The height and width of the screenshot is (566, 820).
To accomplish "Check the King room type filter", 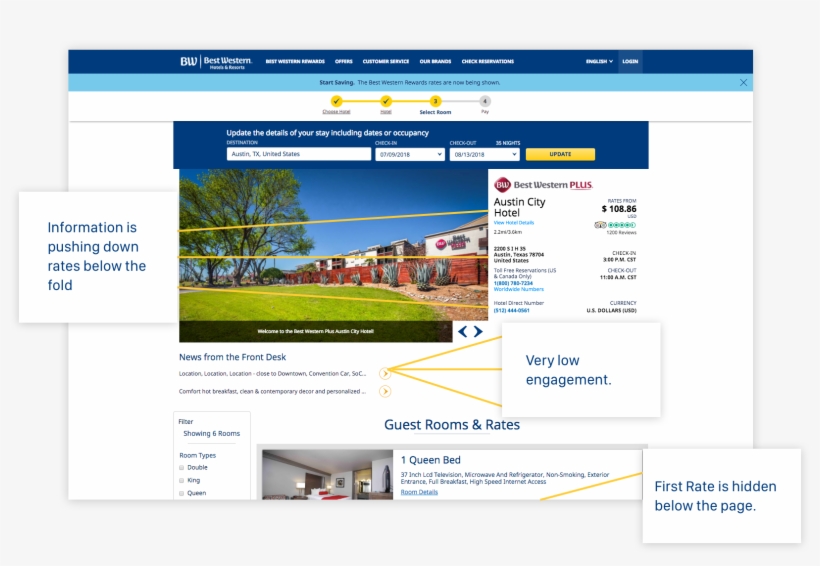I will point(181,480).
